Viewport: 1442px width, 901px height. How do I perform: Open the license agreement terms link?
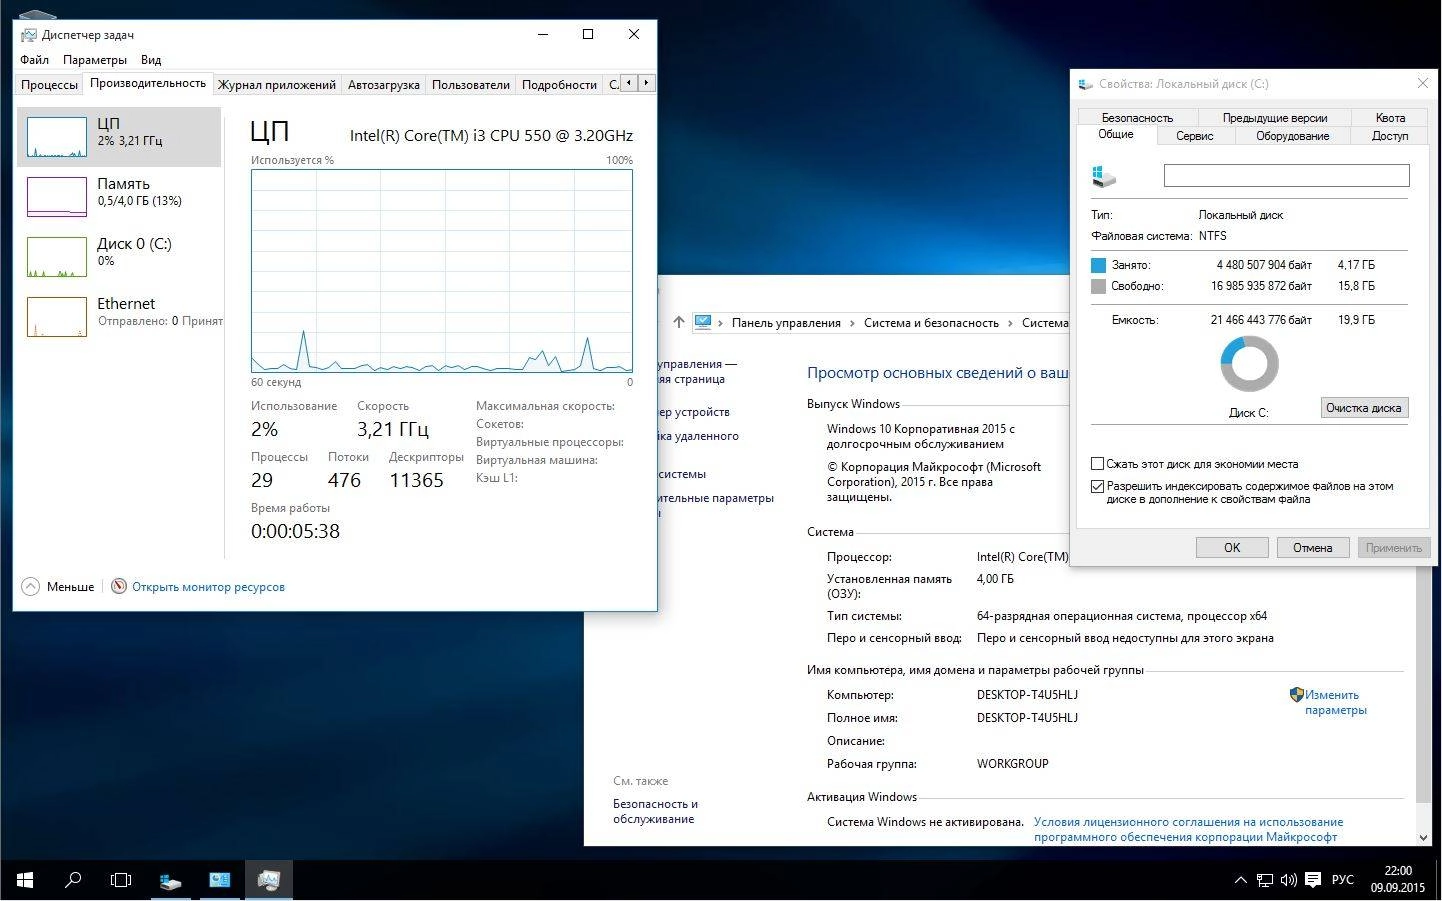click(1188, 829)
